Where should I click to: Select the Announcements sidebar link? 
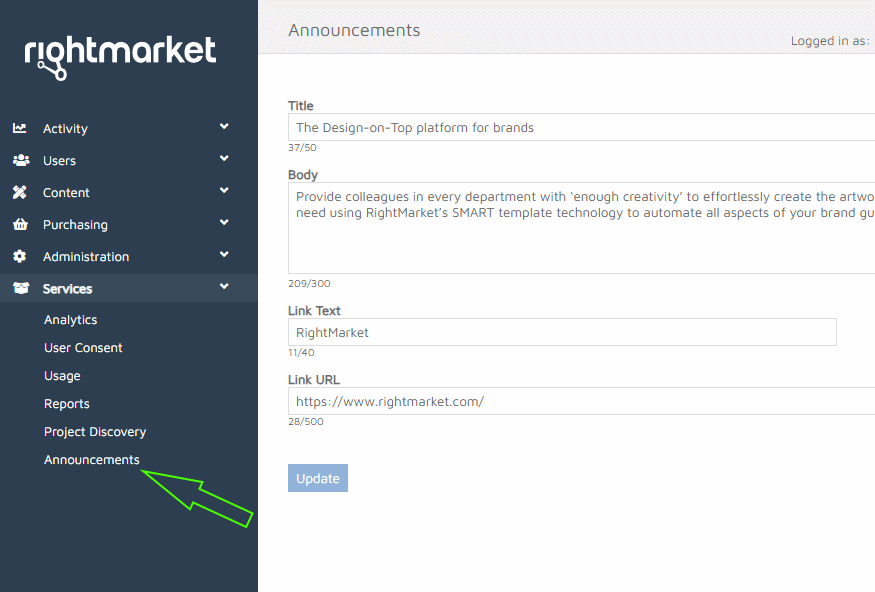tap(92, 460)
